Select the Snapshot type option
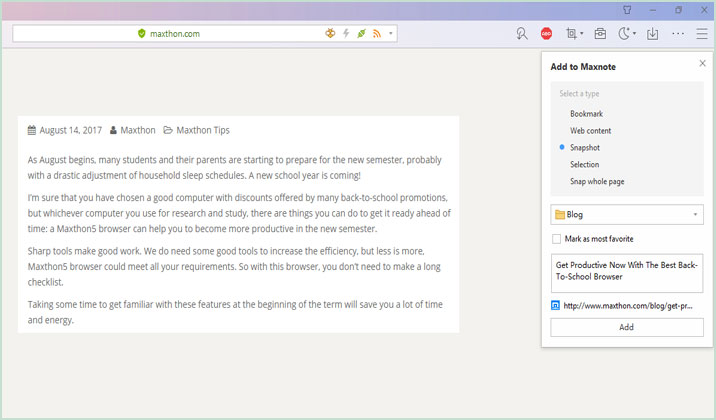Viewport: 716px width, 420px height. click(x=585, y=147)
